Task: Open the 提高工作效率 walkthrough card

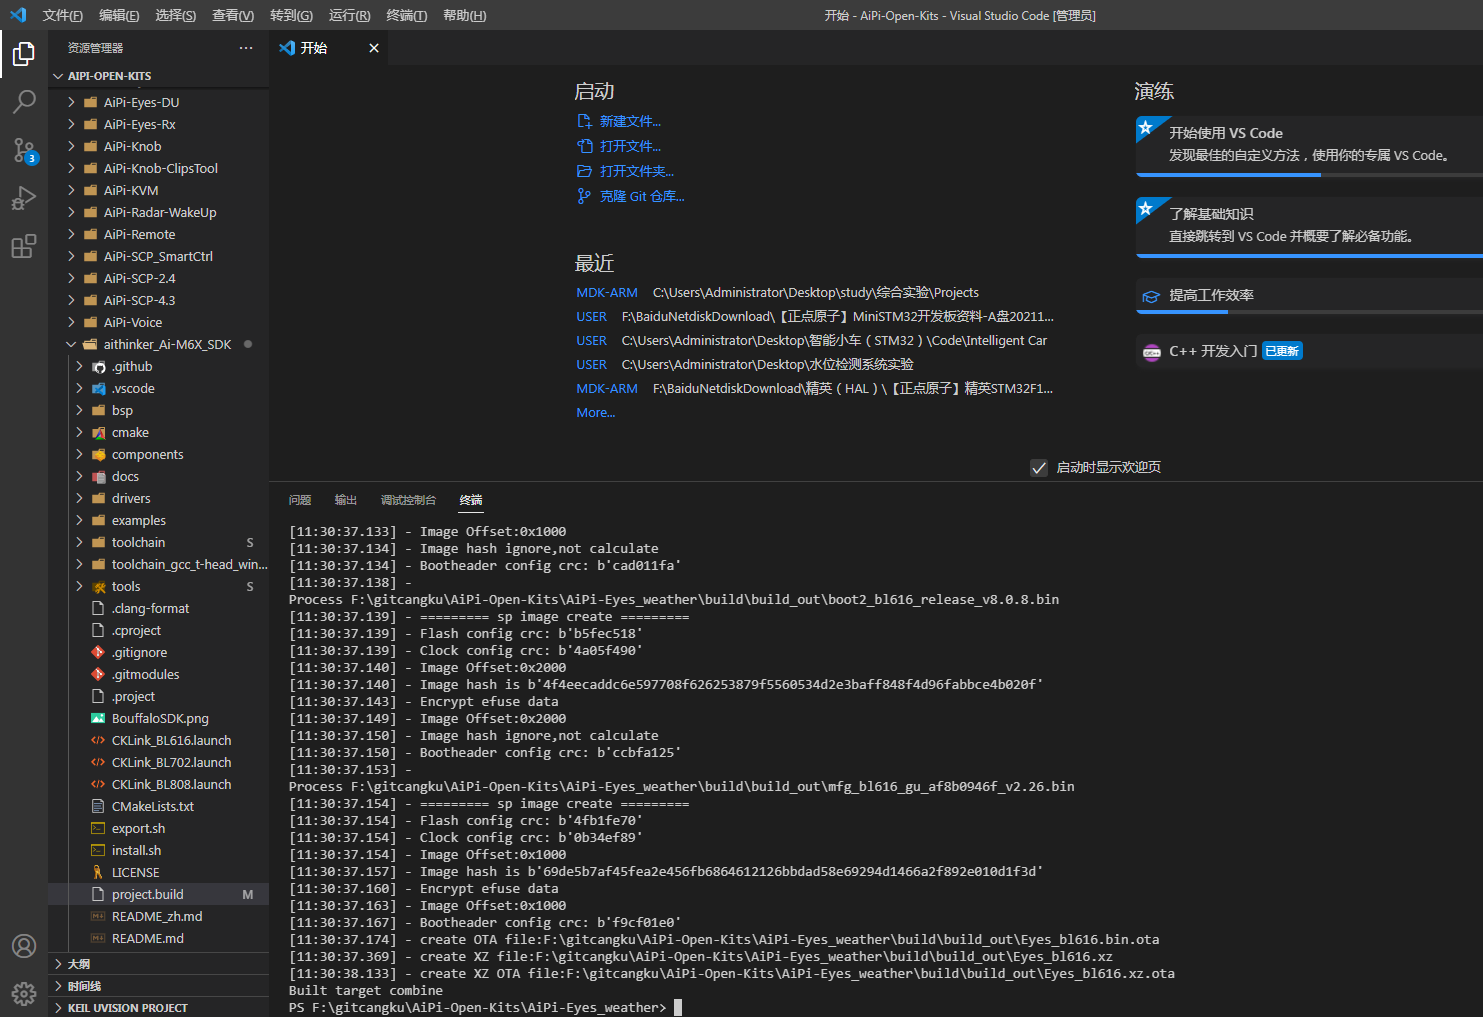Action: click(1309, 296)
